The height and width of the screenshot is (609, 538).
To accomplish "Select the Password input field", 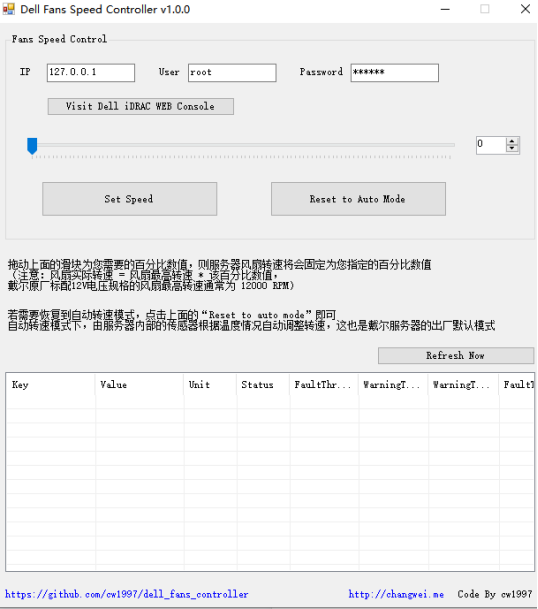I will [395, 73].
